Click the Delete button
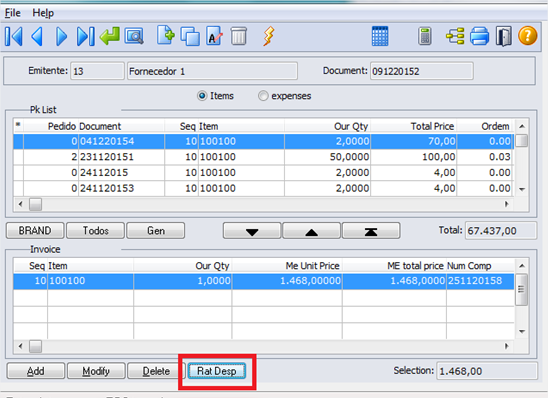The height and width of the screenshot is (398, 548). (x=156, y=371)
